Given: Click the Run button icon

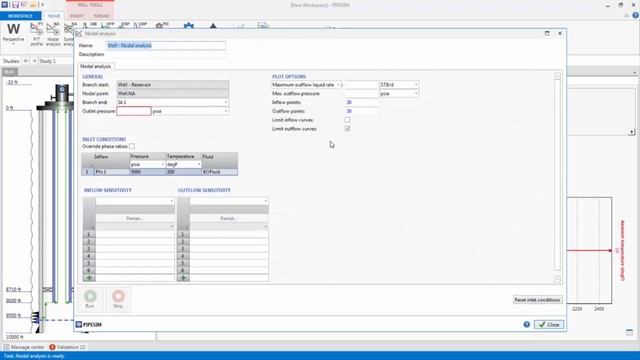Looking at the screenshot, I should click(x=90, y=296).
